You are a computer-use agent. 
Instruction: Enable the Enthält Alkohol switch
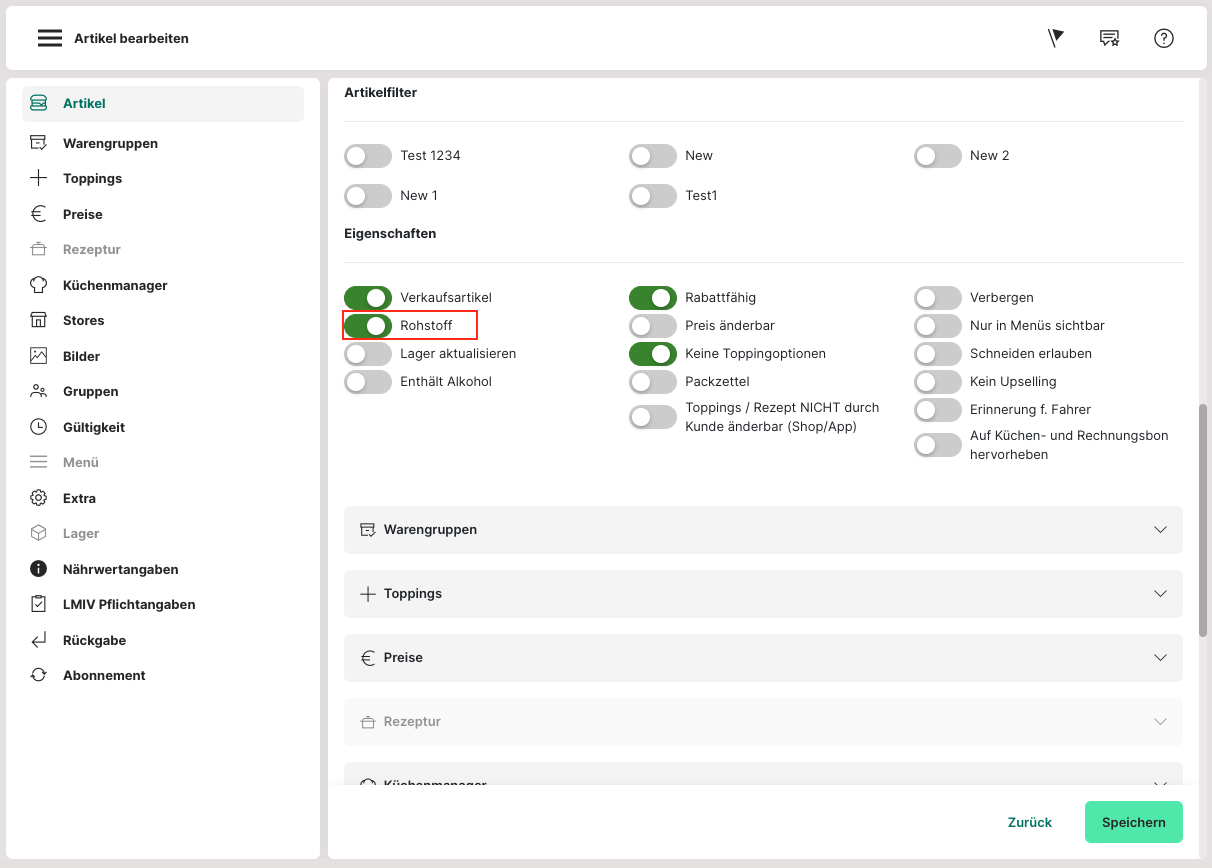click(x=368, y=382)
